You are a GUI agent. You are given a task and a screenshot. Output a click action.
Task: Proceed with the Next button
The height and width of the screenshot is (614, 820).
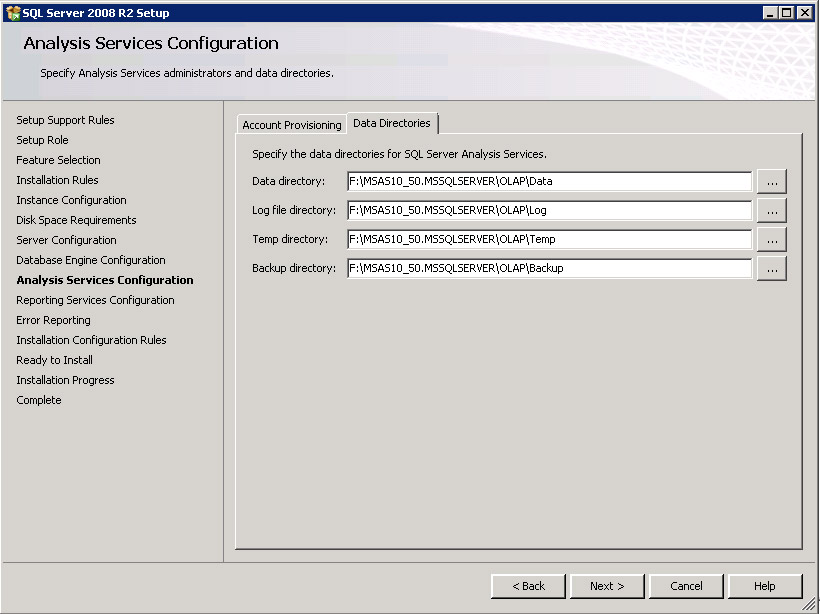pos(607,586)
